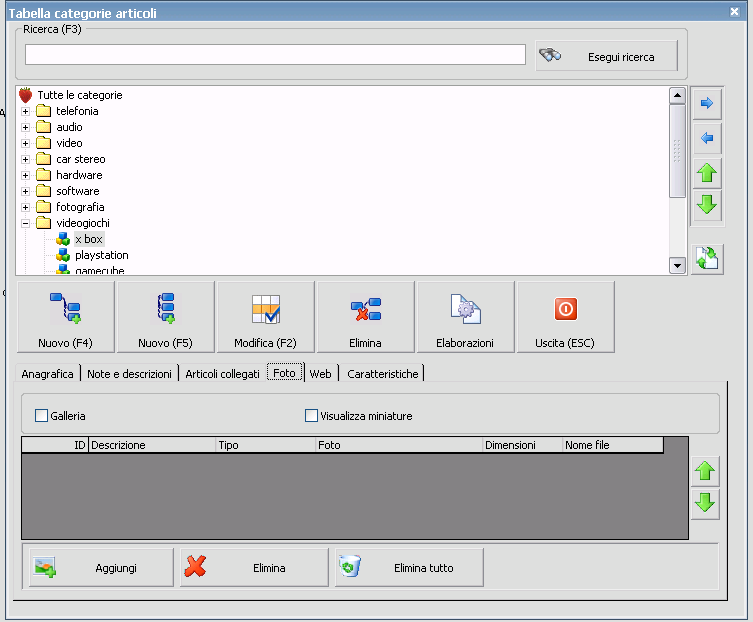Close the Tabella categorie articoli window
Image resolution: width=753 pixels, height=622 pixels.
coord(734,12)
